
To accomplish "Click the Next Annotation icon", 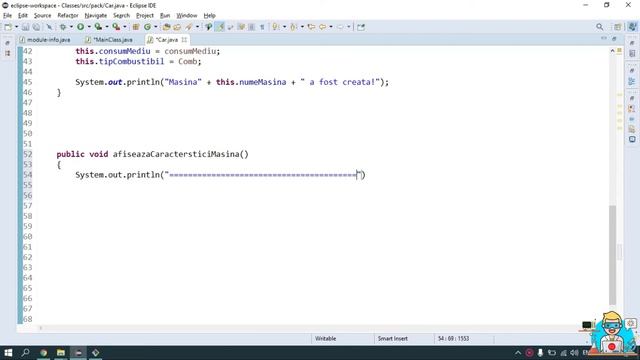I will pyautogui.click(x=276, y=27).
